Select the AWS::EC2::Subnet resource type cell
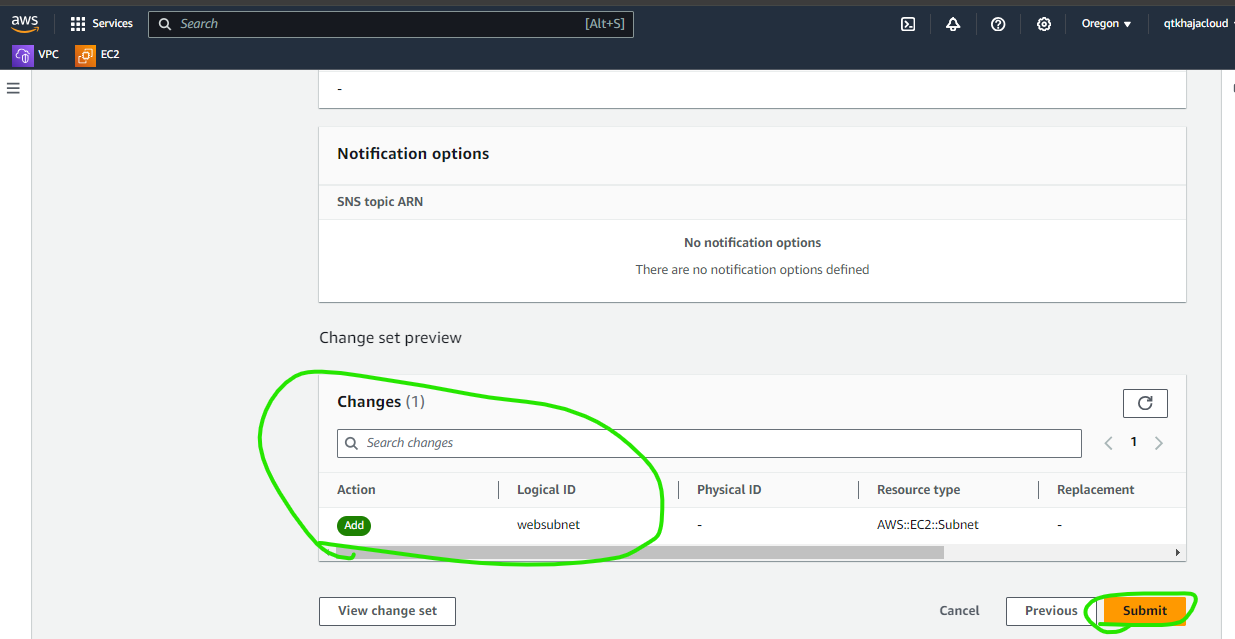The image size is (1235, 639). click(x=927, y=525)
